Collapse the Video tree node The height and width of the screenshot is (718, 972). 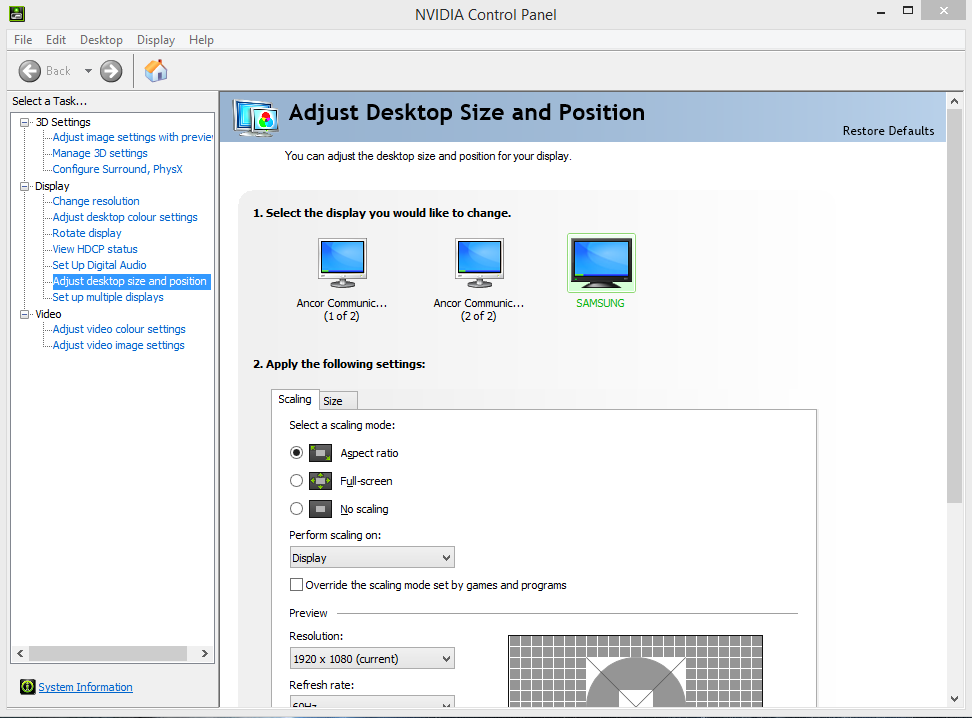point(25,314)
